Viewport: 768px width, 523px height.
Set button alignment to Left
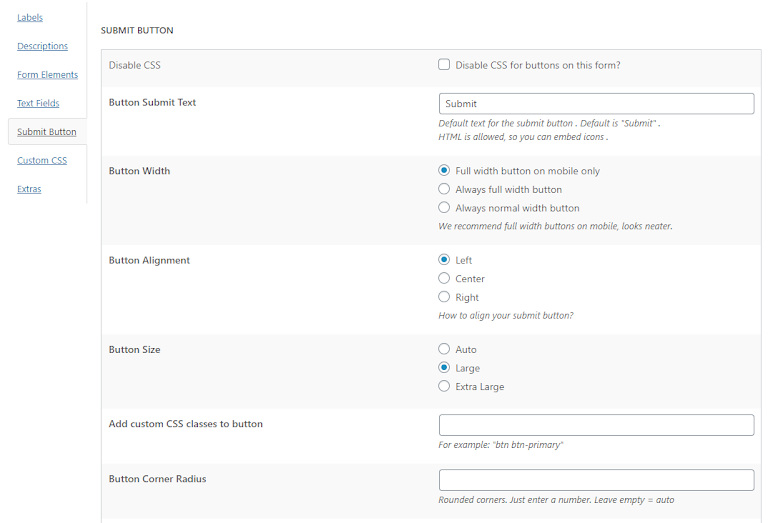tap(444, 260)
